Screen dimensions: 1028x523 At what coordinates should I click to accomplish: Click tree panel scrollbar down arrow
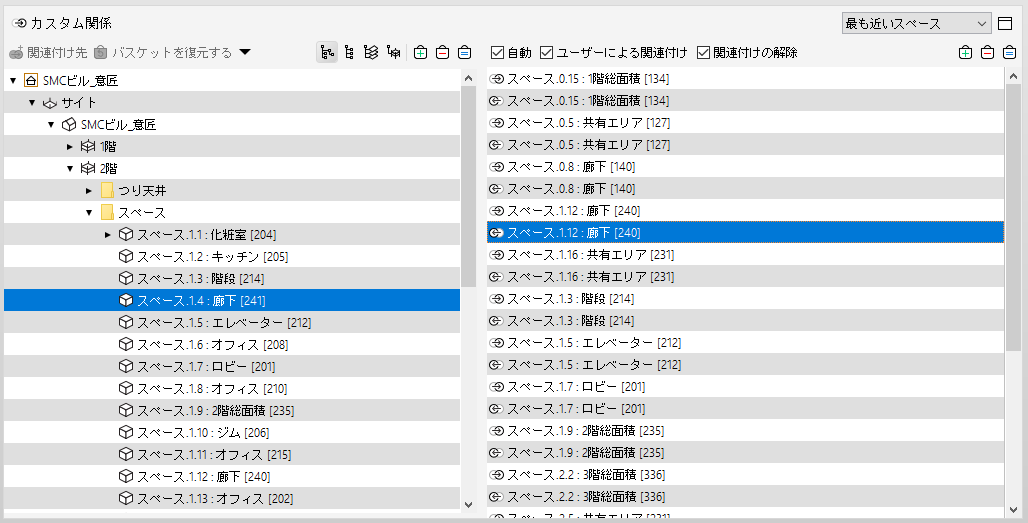pyautogui.click(x=468, y=504)
